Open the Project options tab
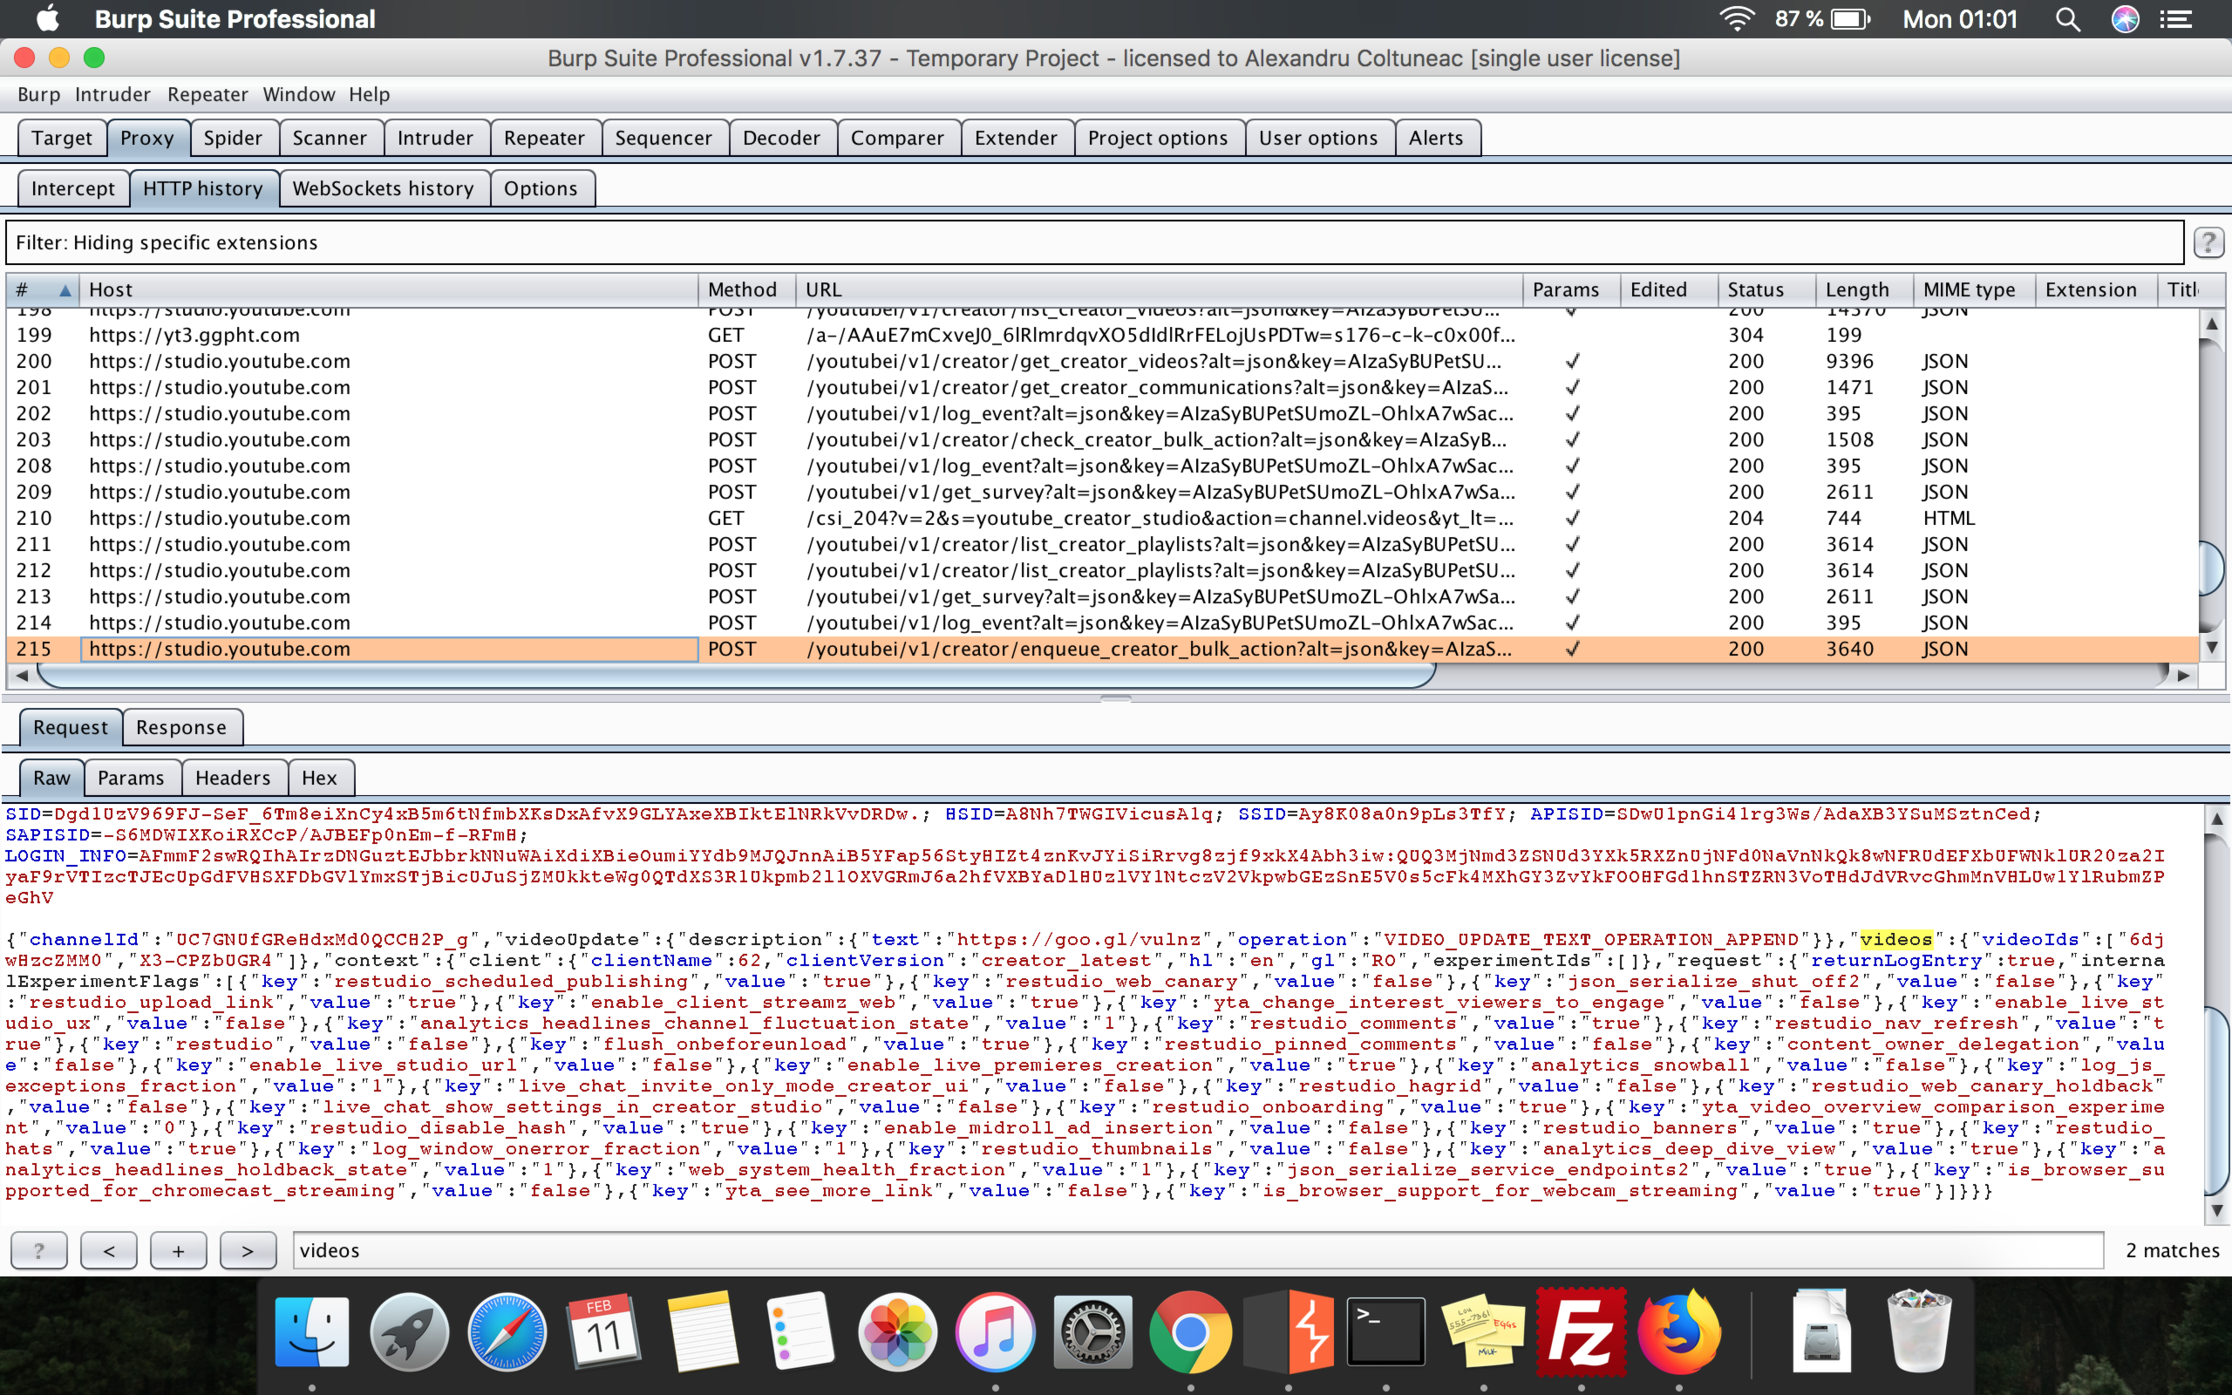2232x1395 pixels. tap(1158, 138)
